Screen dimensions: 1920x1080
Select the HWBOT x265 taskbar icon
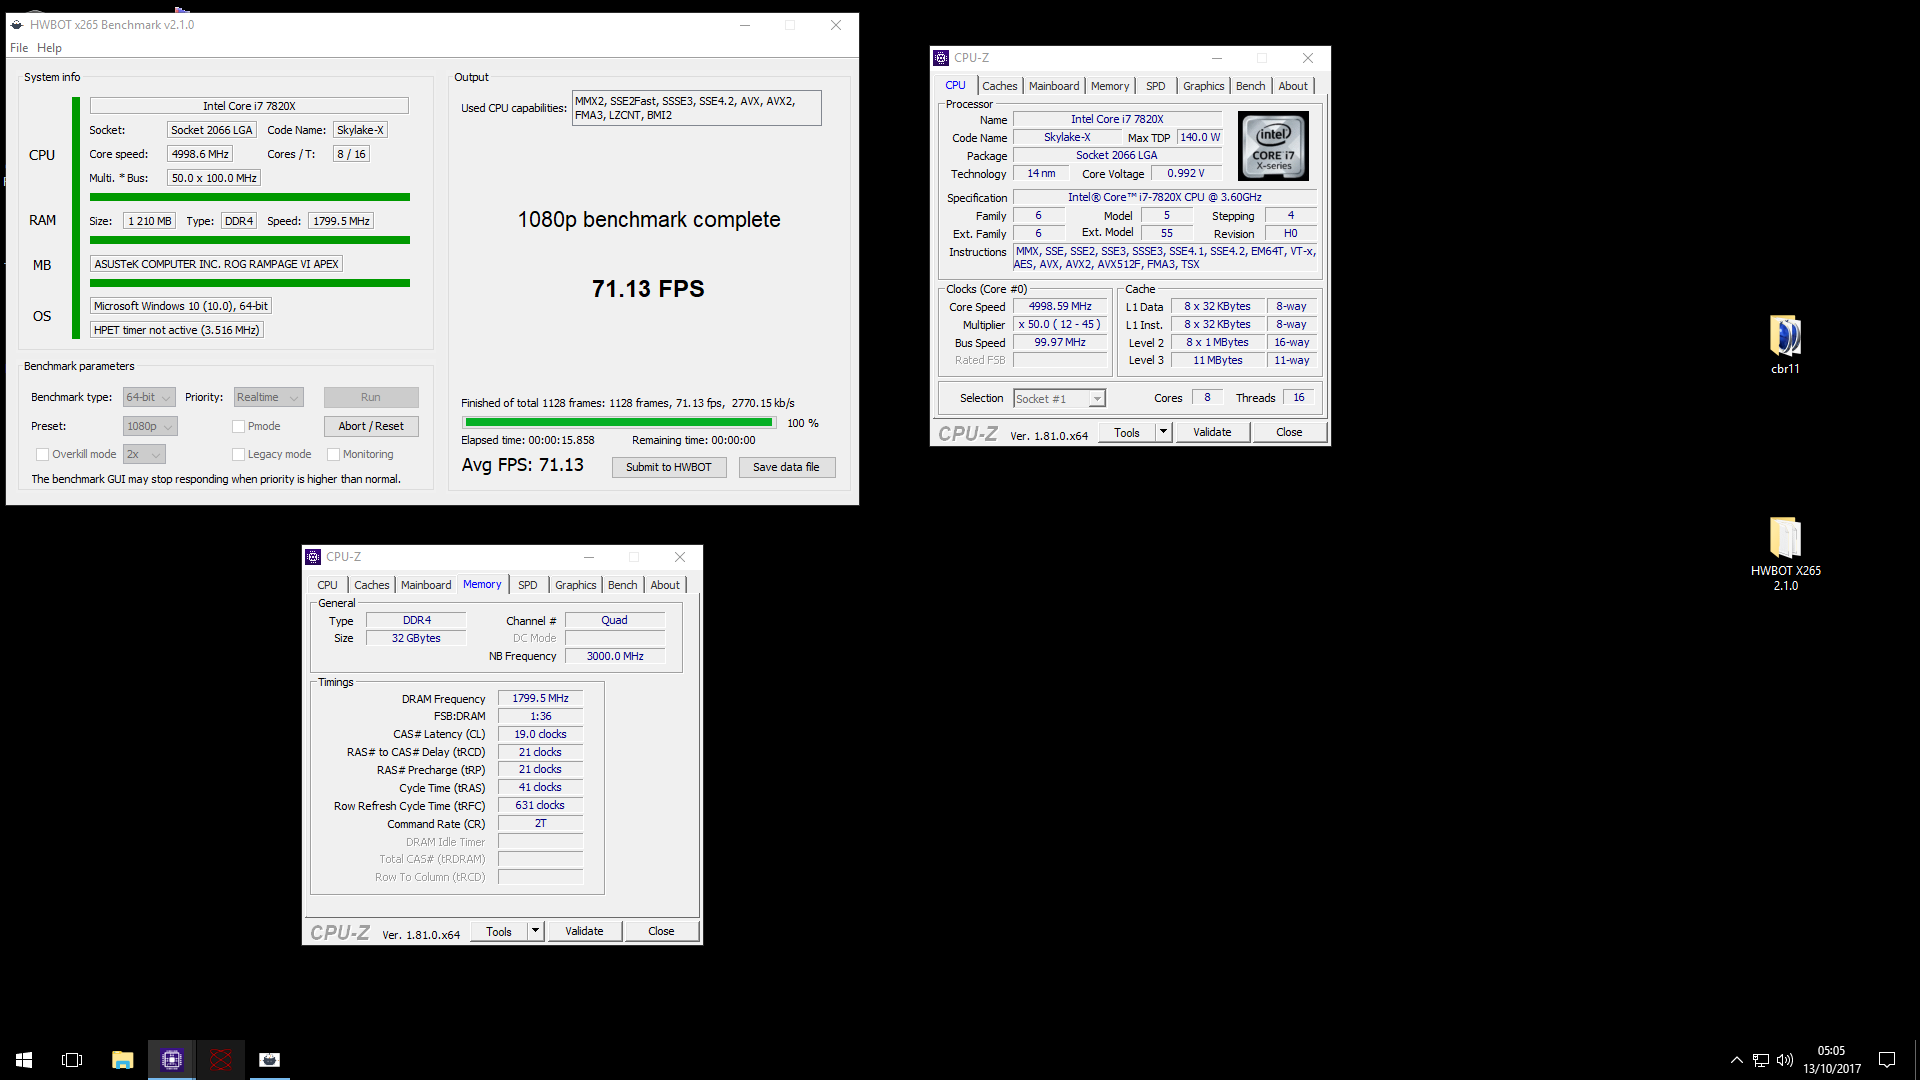(269, 1059)
